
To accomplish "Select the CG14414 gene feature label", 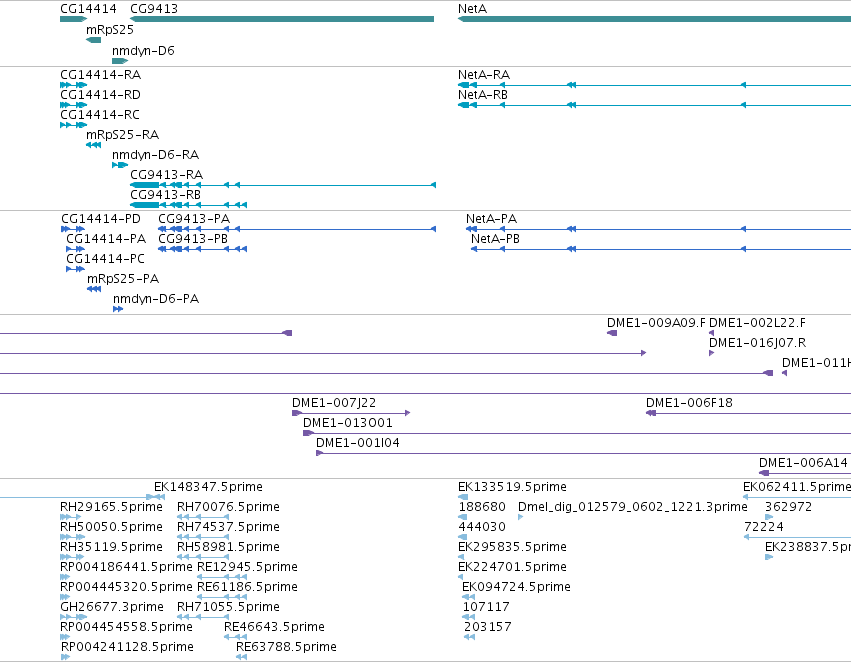I will (88, 9).
